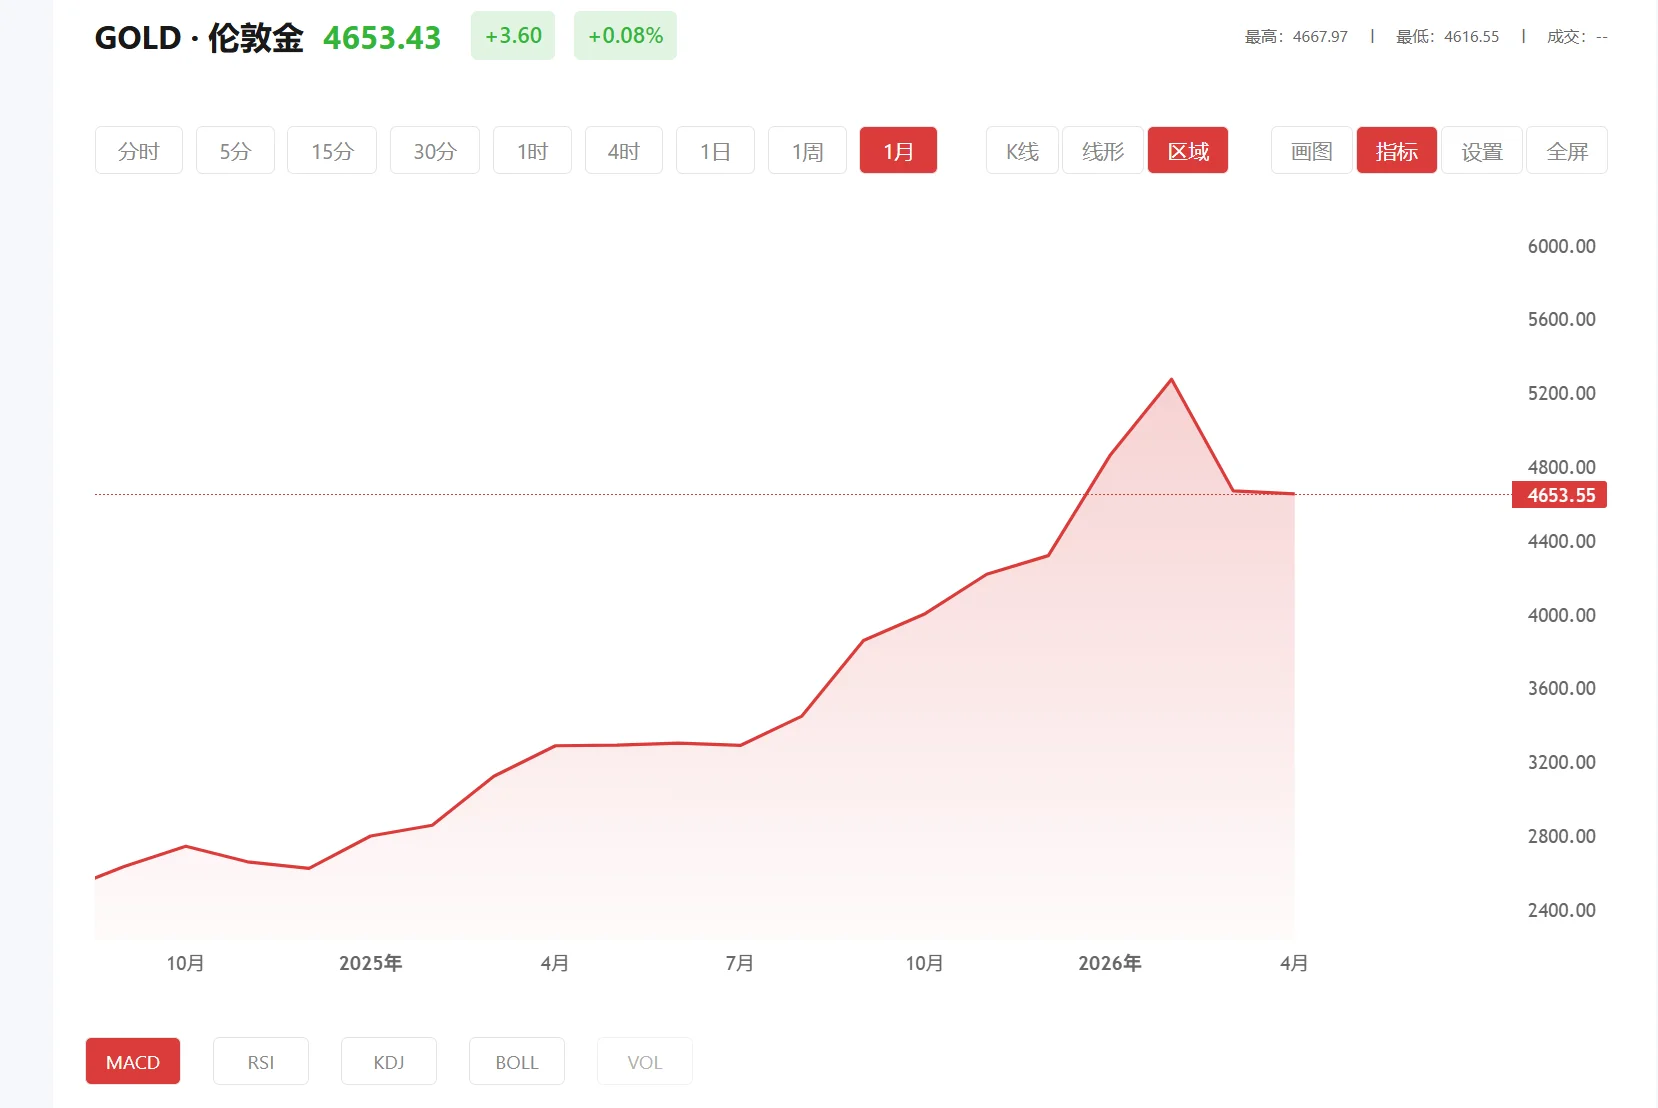Select the 区域 area chart style
This screenshot has height=1108, width=1658.
click(x=1187, y=150)
